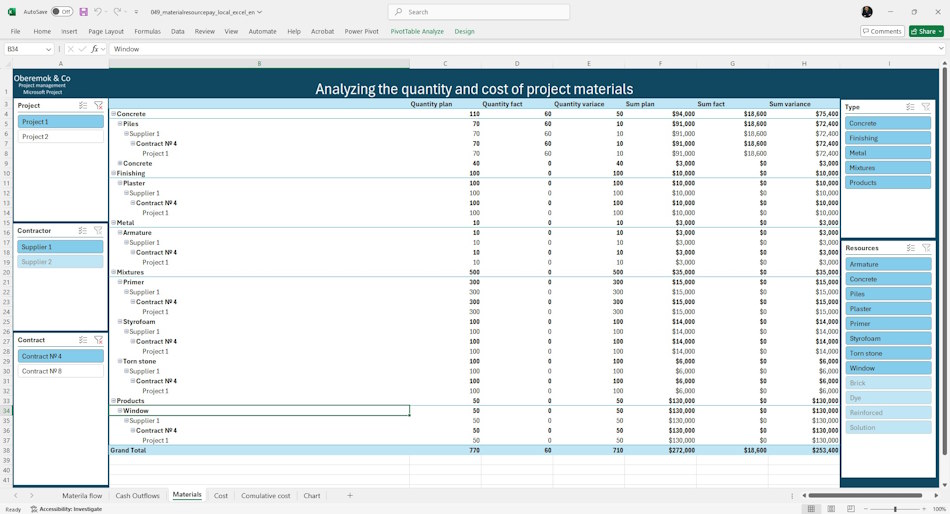Add a new sheet with plus icon
Image resolution: width=950 pixels, height=514 pixels.
pos(350,496)
